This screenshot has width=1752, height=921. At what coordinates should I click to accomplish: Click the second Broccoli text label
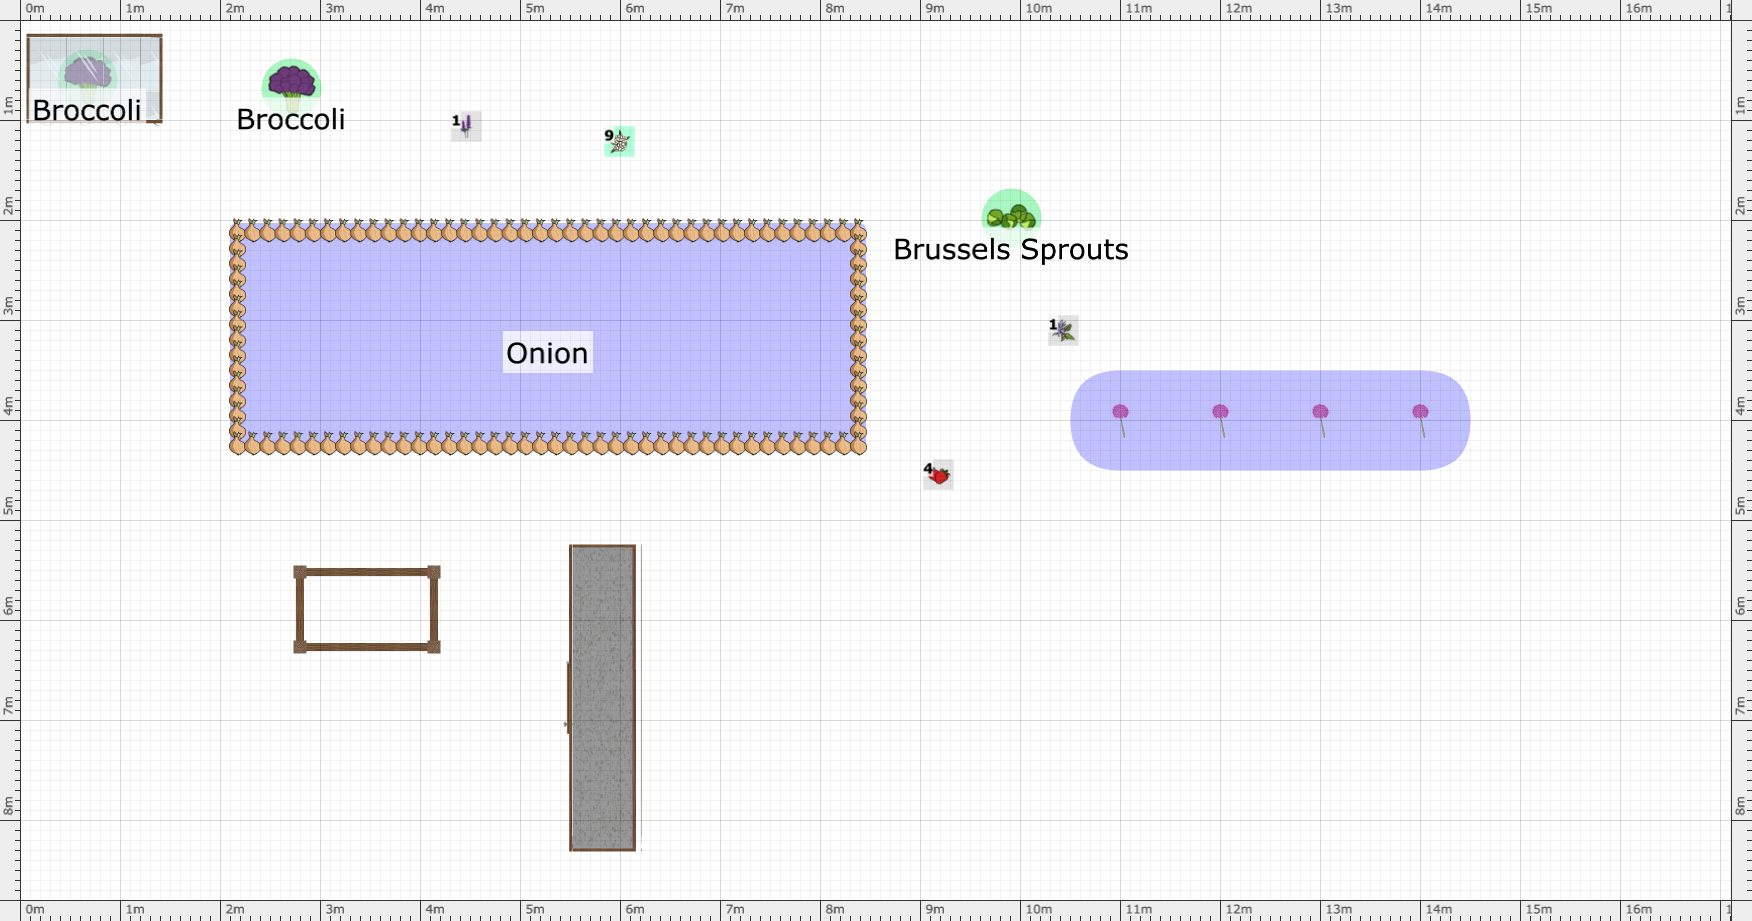point(291,120)
